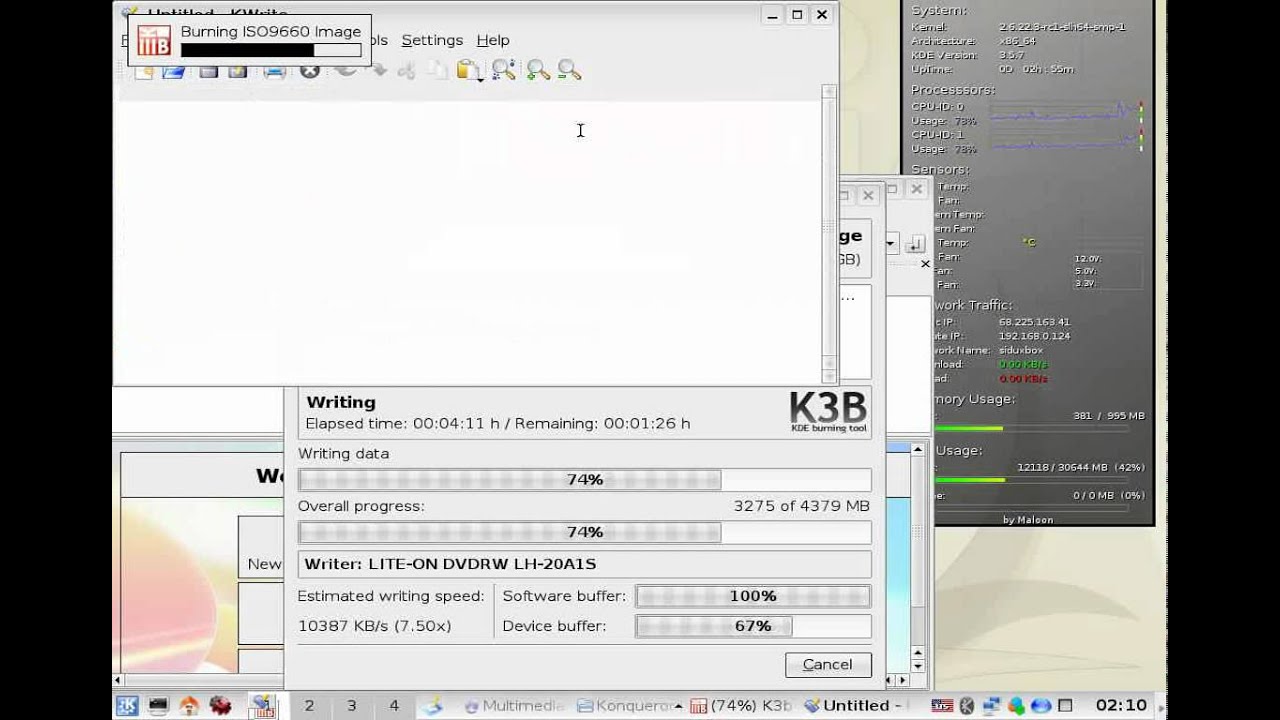The image size is (1280, 720).
Task: Click the 10387 KB/s (7.50x) speed text
Action: 375,626
